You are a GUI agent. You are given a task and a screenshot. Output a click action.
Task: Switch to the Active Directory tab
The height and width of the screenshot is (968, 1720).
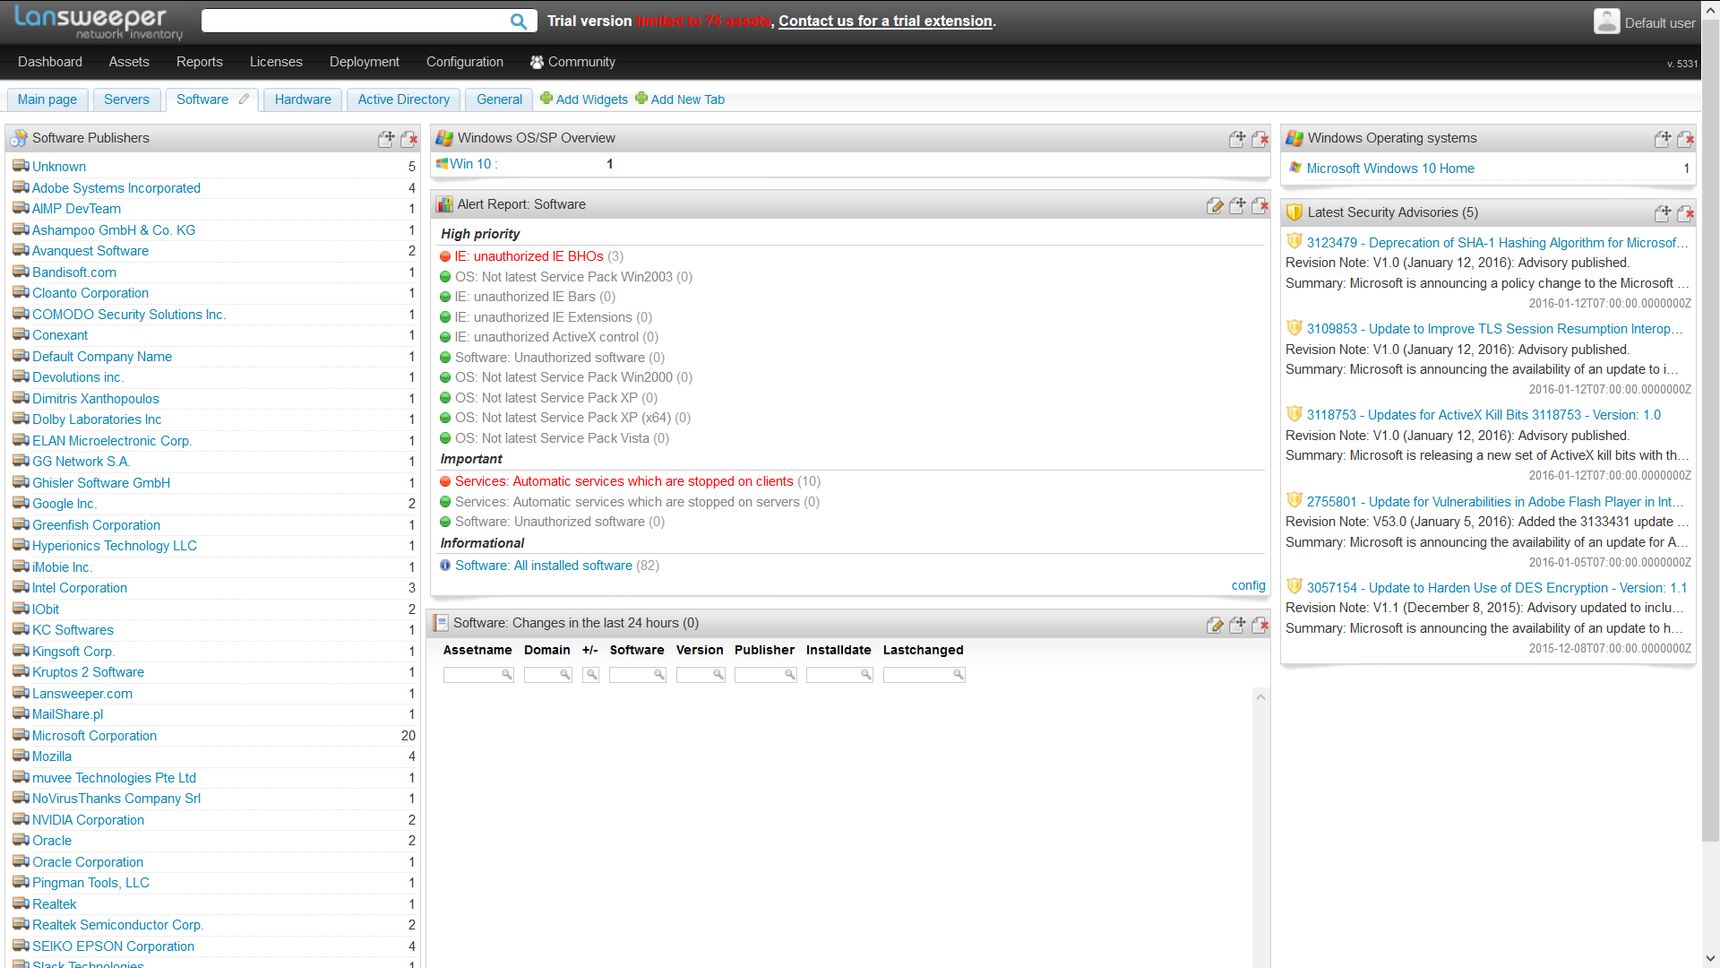click(x=404, y=99)
